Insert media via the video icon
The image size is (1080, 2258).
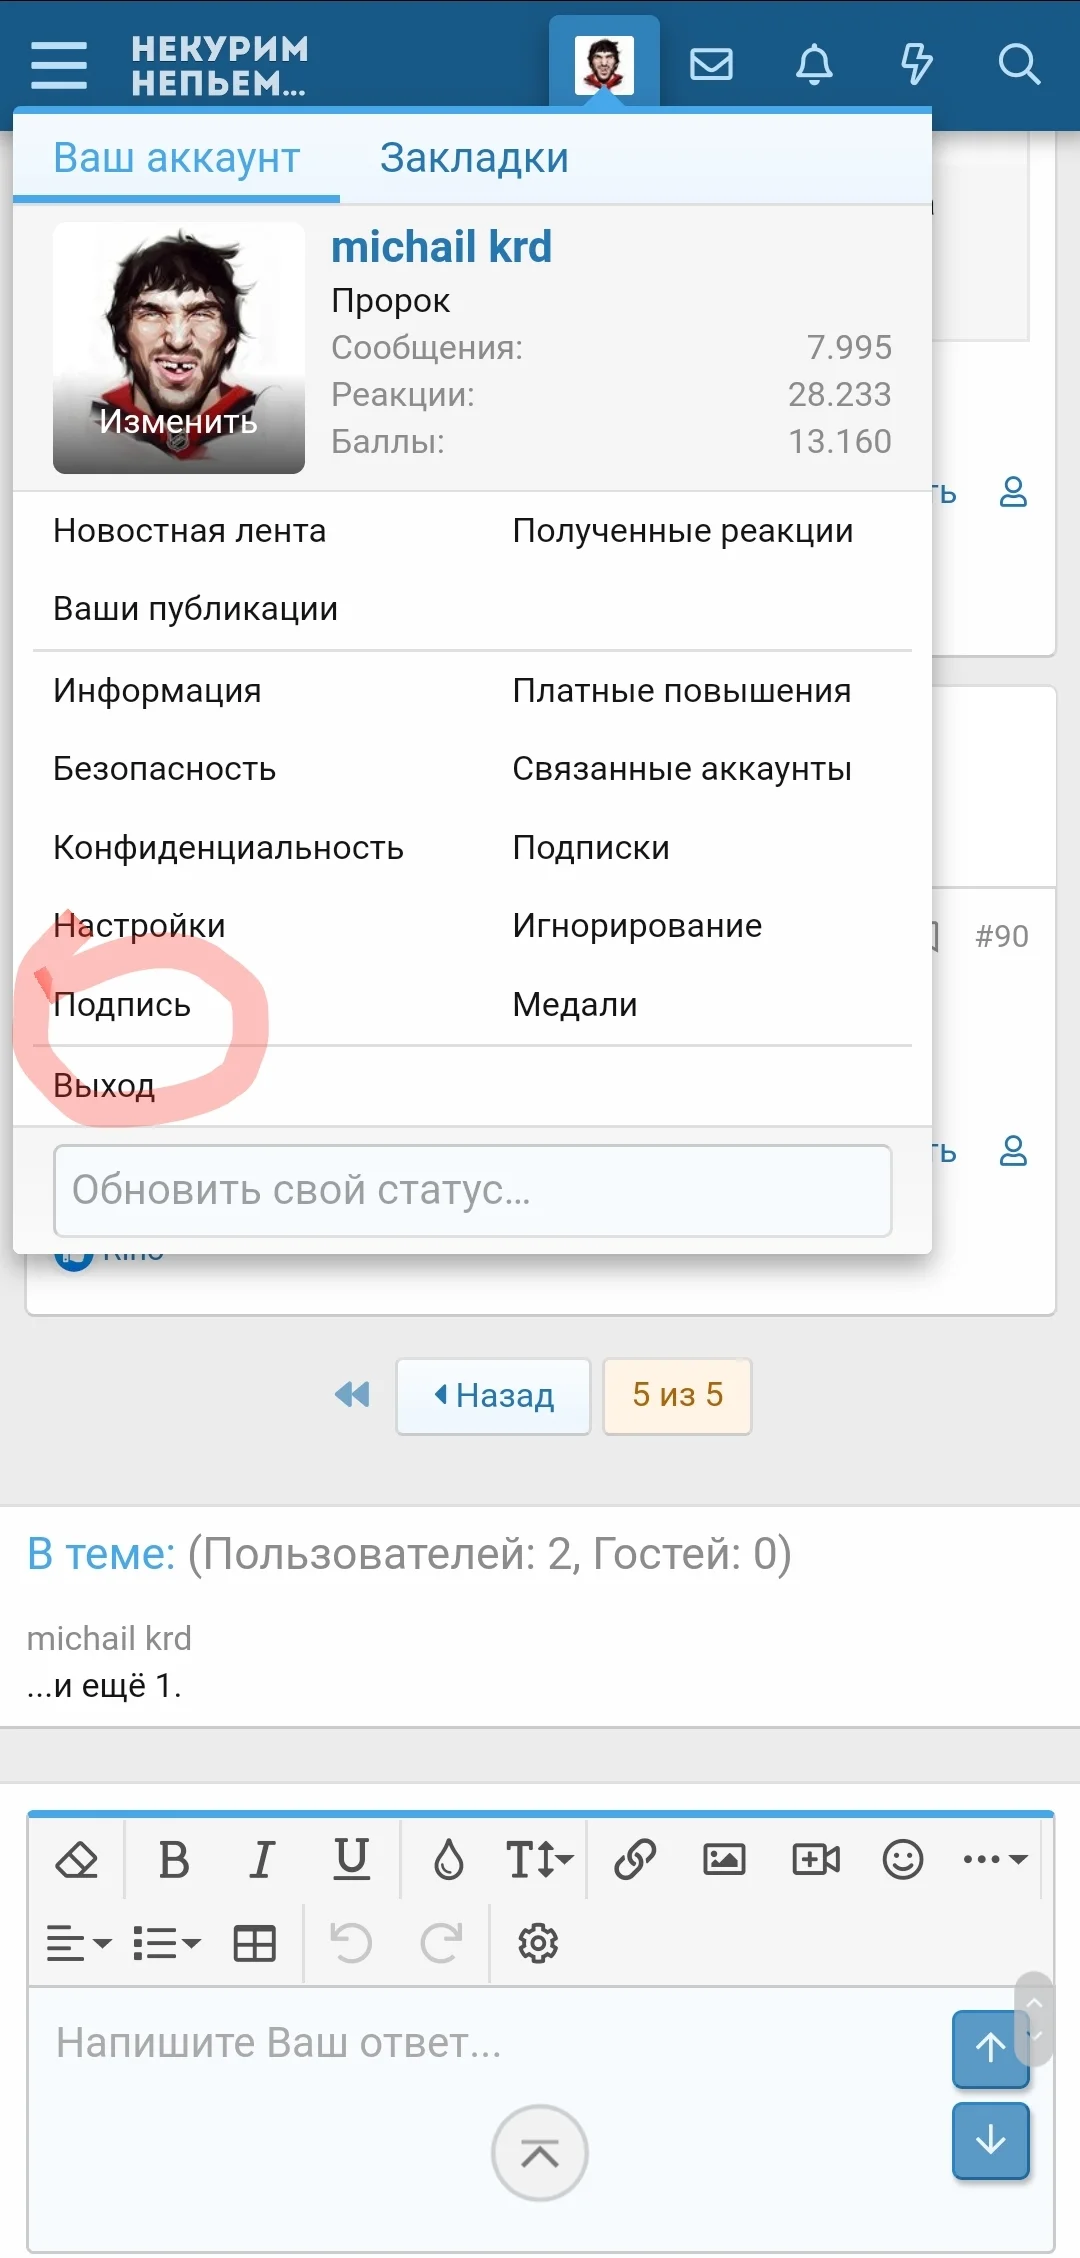tap(816, 1859)
